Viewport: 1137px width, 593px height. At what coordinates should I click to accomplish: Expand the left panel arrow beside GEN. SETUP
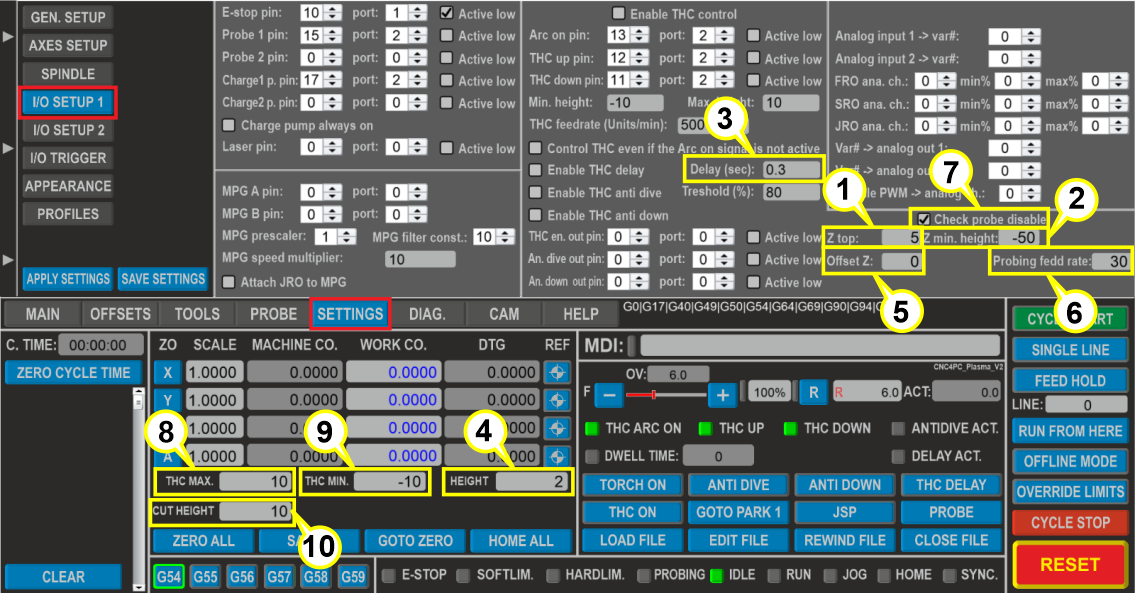pyautogui.click(x=6, y=37)
